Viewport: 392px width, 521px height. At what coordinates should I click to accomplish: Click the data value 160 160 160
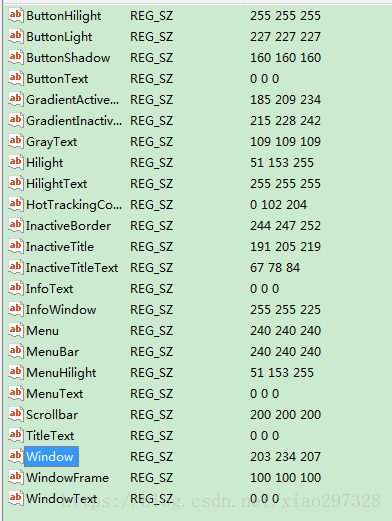pos(285,58)
